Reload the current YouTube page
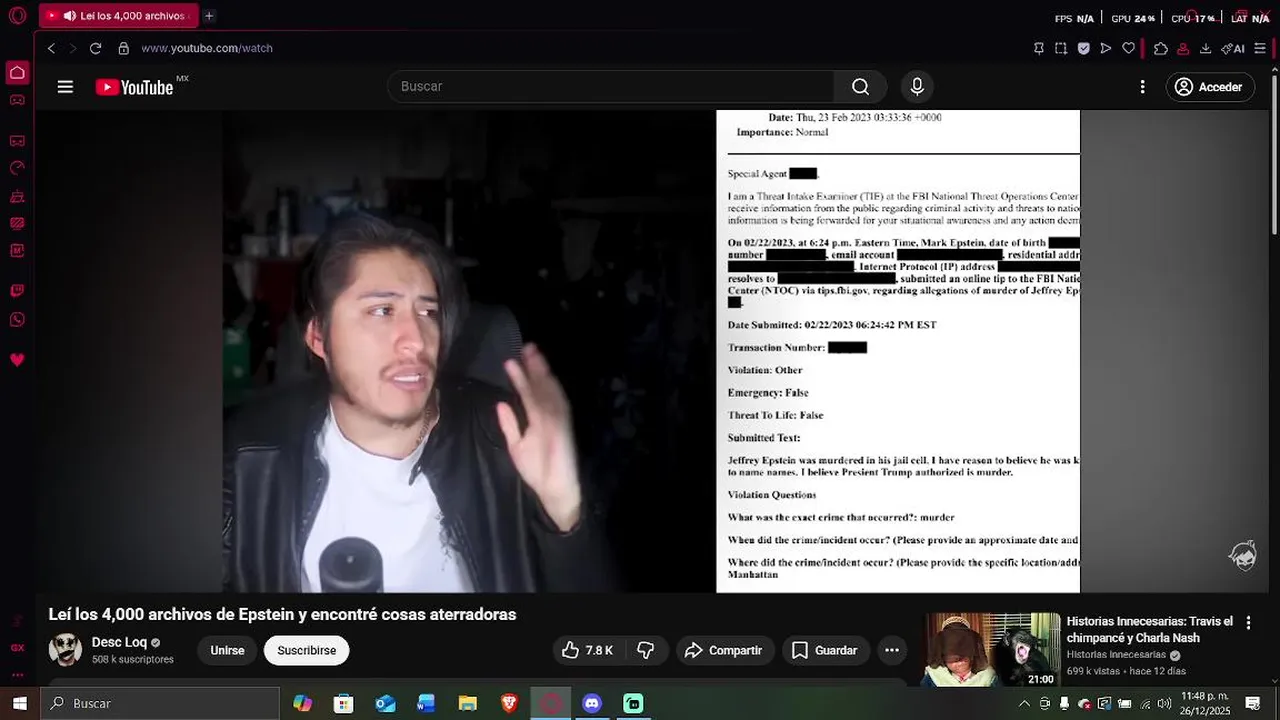This screenshot has width=1280, height=720. (95, 48)
